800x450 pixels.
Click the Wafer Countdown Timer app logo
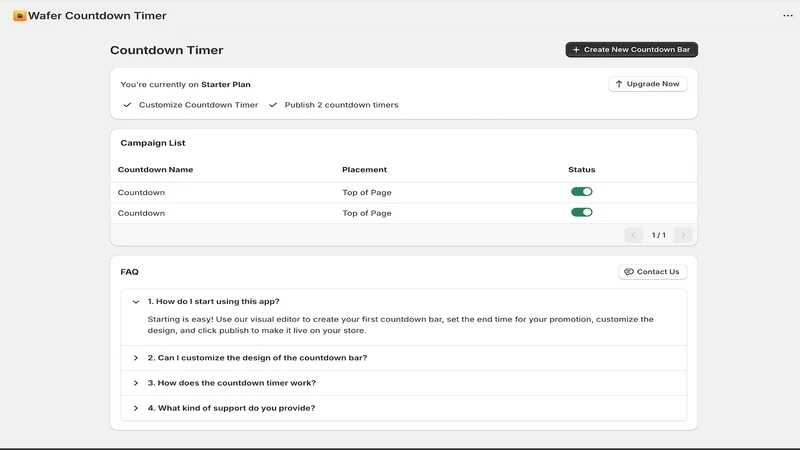[19, 16]
